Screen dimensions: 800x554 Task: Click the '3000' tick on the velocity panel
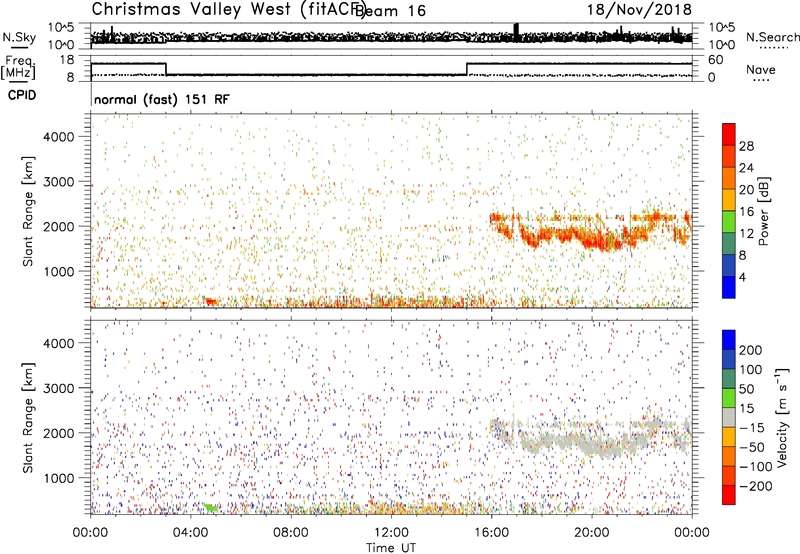(x=58, y=388)
